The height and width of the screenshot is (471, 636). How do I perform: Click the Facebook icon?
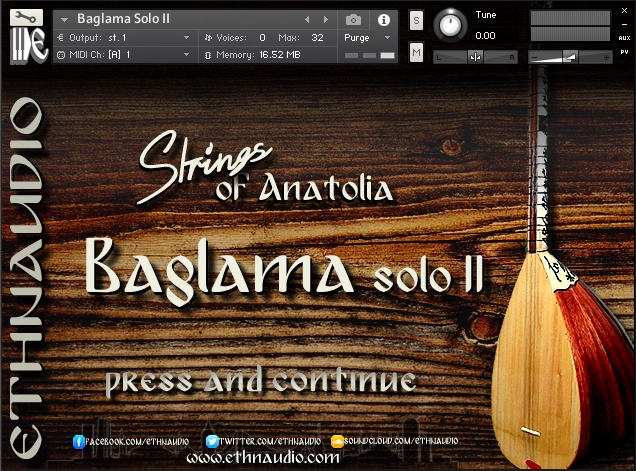79,441
